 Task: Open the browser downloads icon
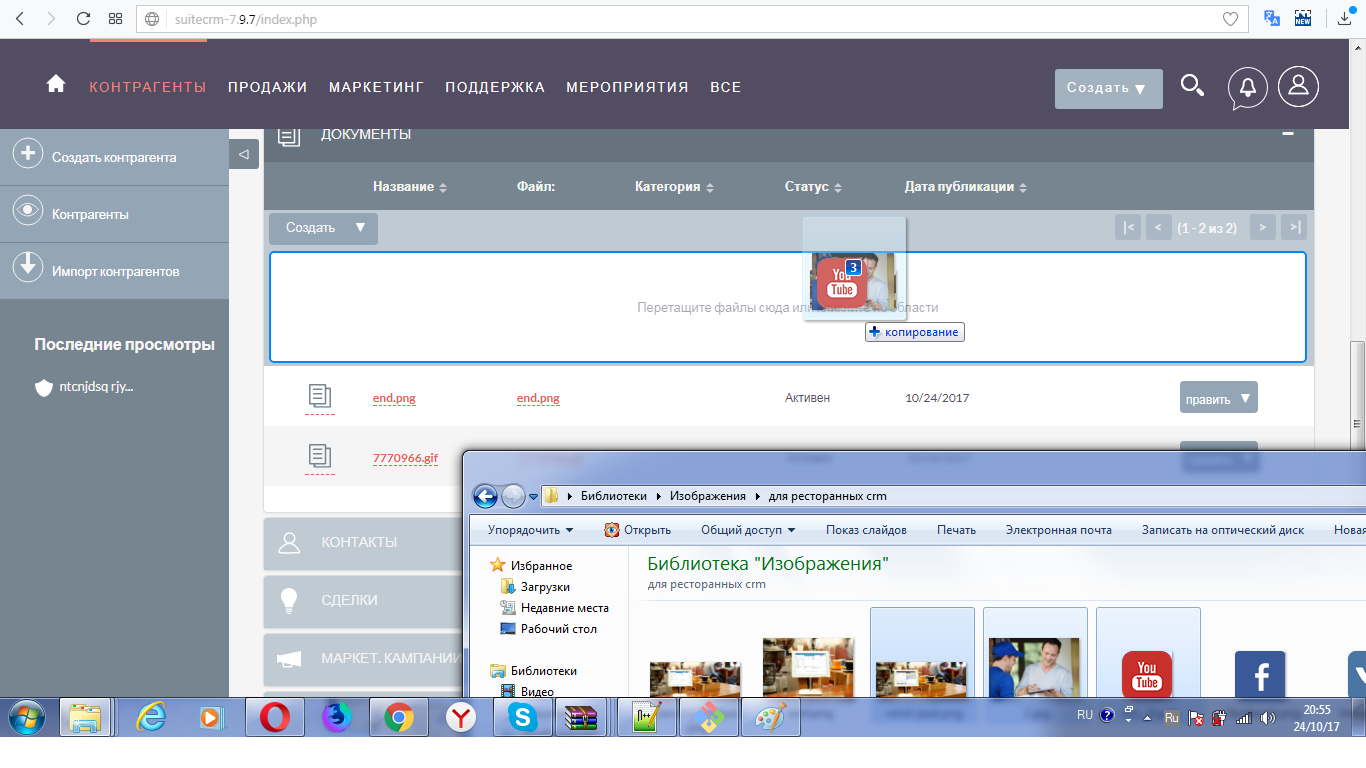tap(1346, 18)
